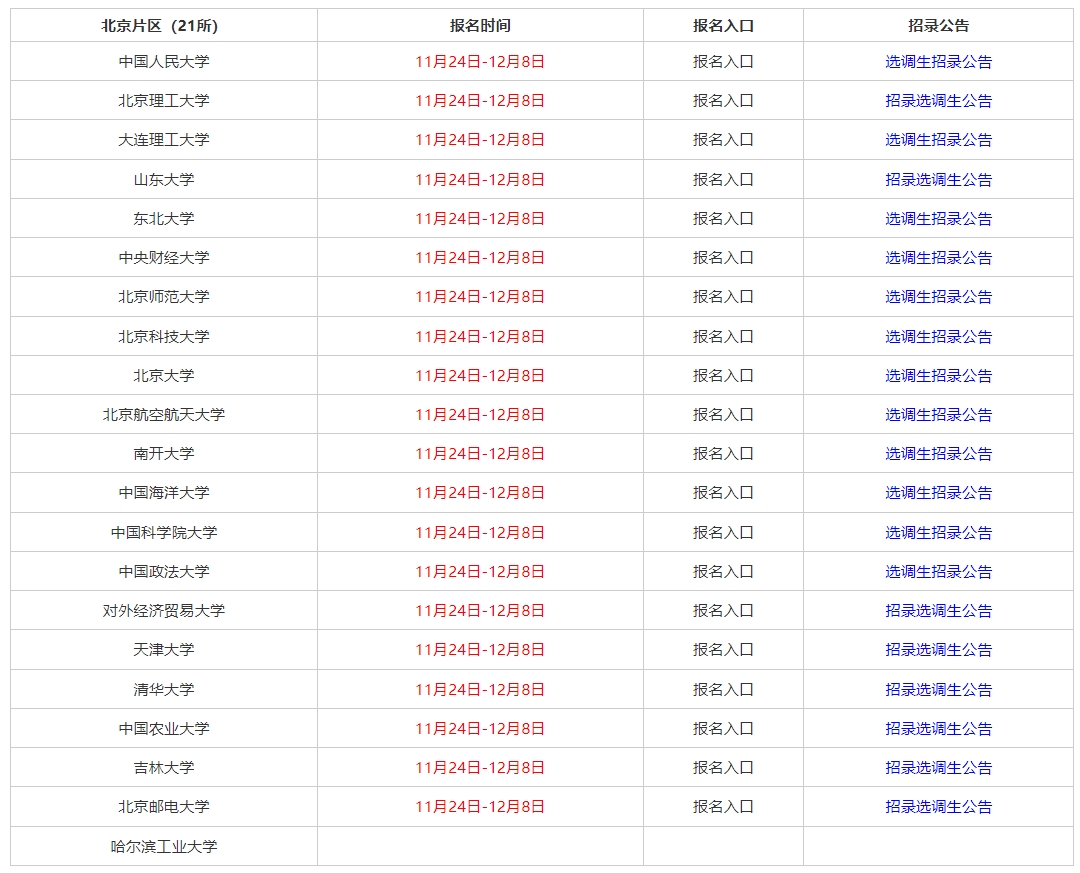Click 报名入口 in the 天津大学 row
Screen dimensions: 1080x873
click(723, 650)
